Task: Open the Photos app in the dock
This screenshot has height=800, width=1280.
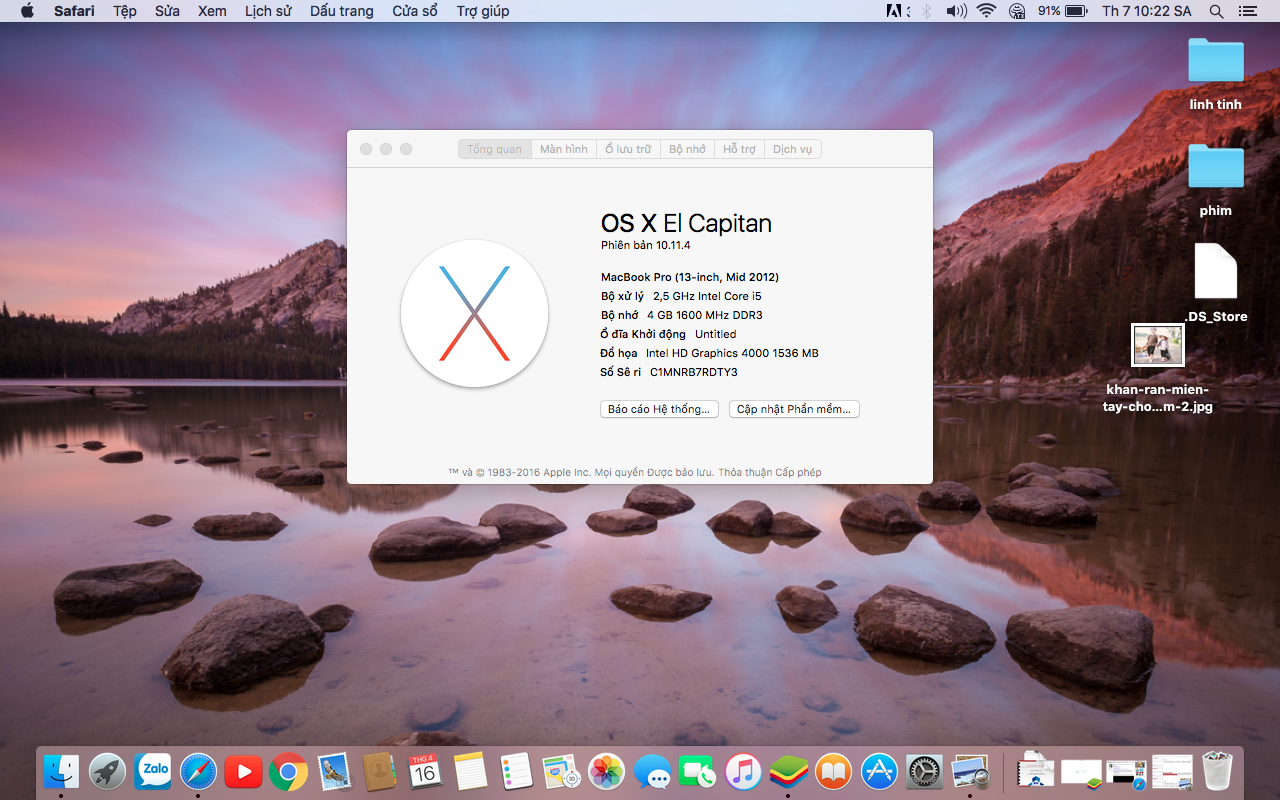Action: point(606,771)
